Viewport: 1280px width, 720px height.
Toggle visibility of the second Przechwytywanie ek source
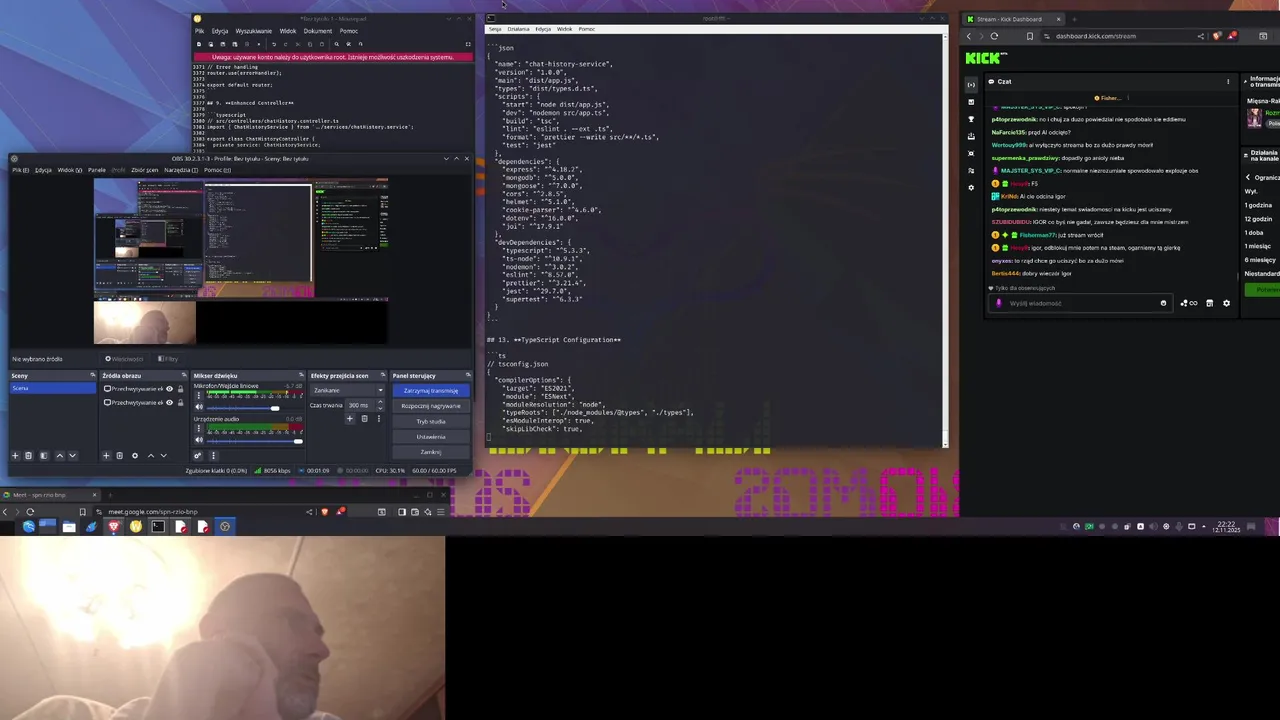pyautogui.click(x=169, y=403)
